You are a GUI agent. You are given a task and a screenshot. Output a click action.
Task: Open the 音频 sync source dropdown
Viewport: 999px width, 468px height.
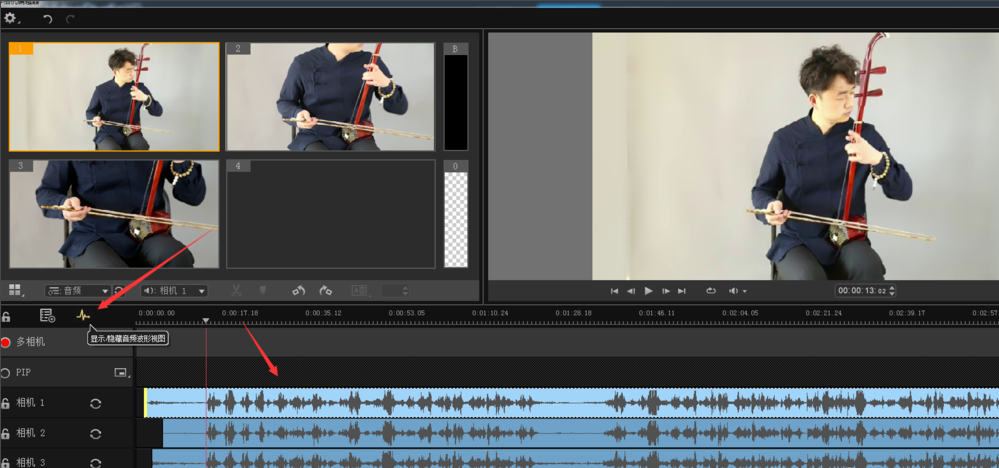77,291
